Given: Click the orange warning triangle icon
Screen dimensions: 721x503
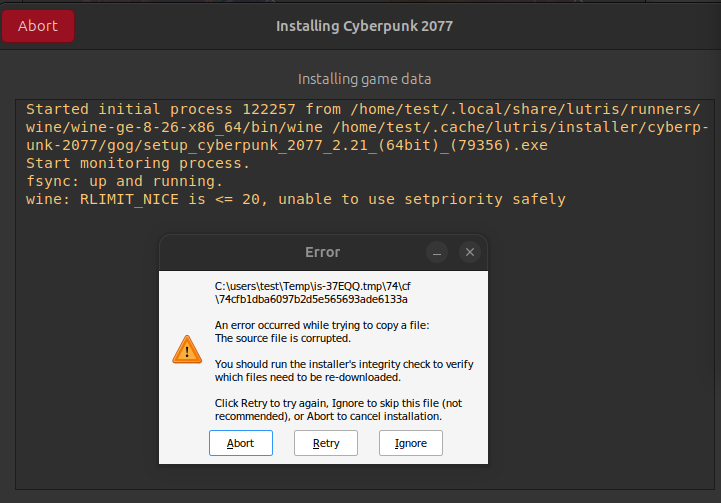Looking at the screenshot, I should (x=186, y=348).
